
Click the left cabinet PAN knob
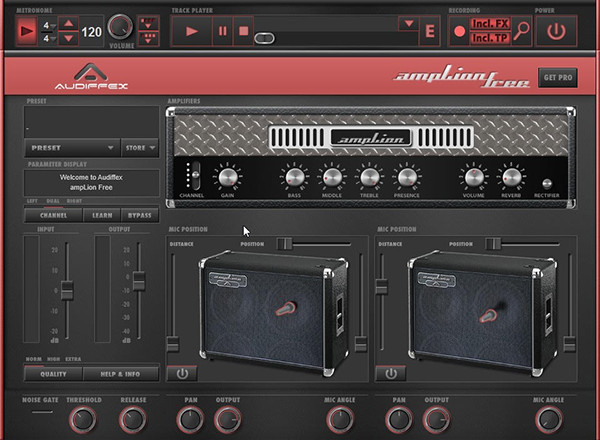click(190, 419)
